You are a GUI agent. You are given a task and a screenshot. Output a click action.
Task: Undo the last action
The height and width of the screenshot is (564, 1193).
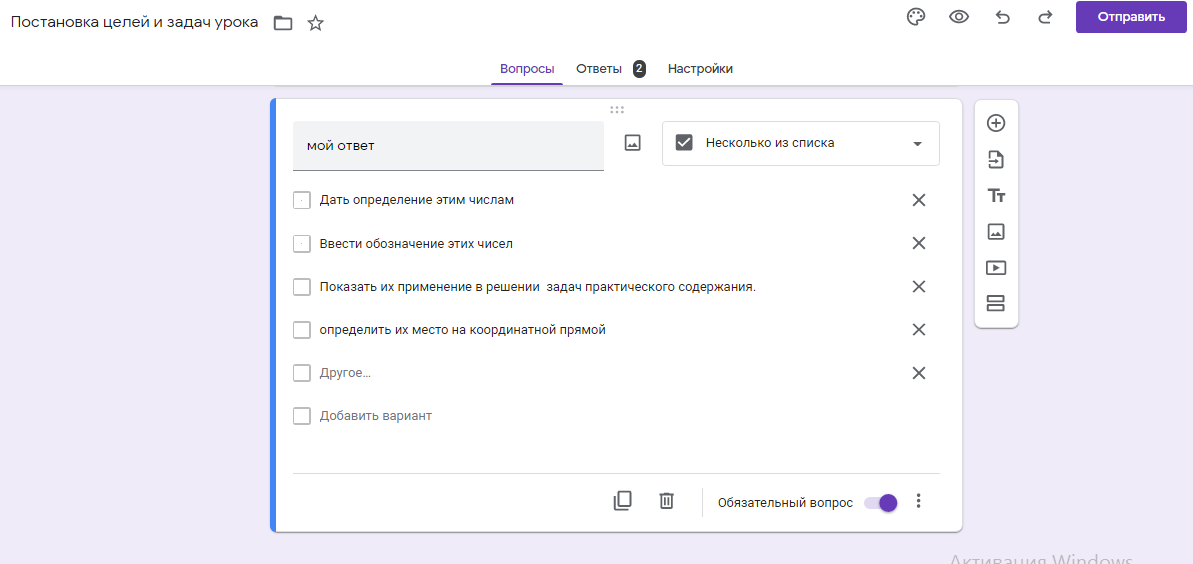[x=1003, y=18]
